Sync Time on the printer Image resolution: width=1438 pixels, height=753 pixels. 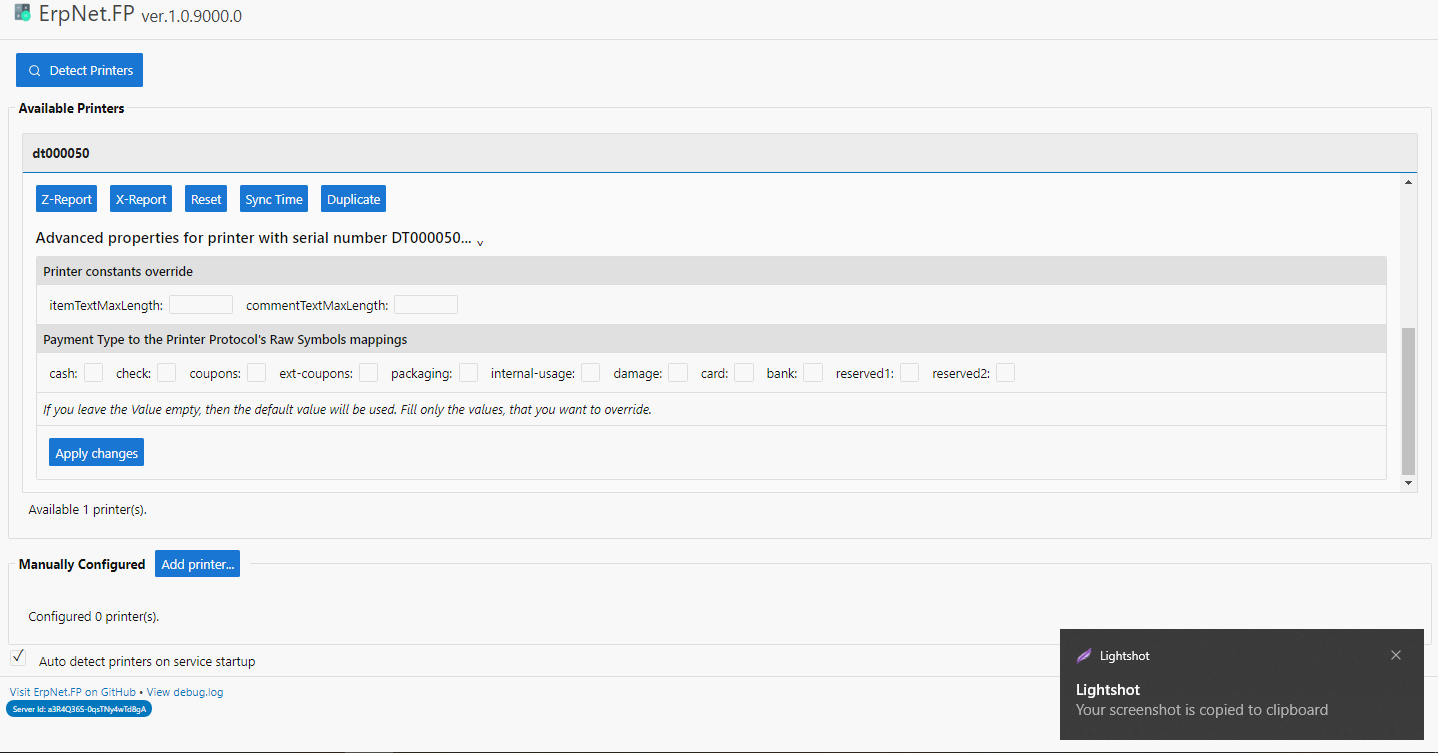273,198
